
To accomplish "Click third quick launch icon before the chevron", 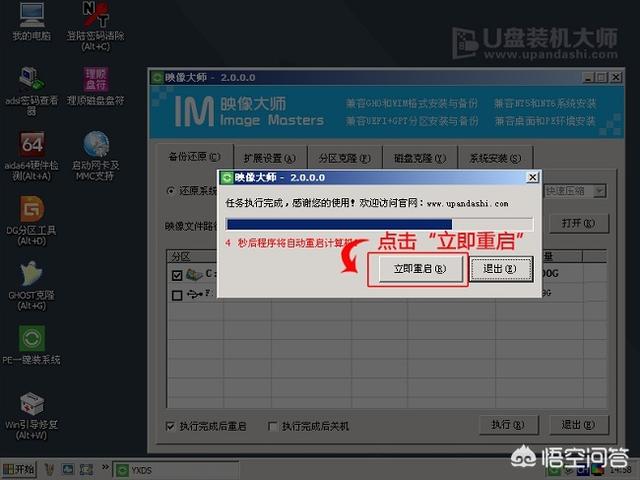I will pos(86,470).
